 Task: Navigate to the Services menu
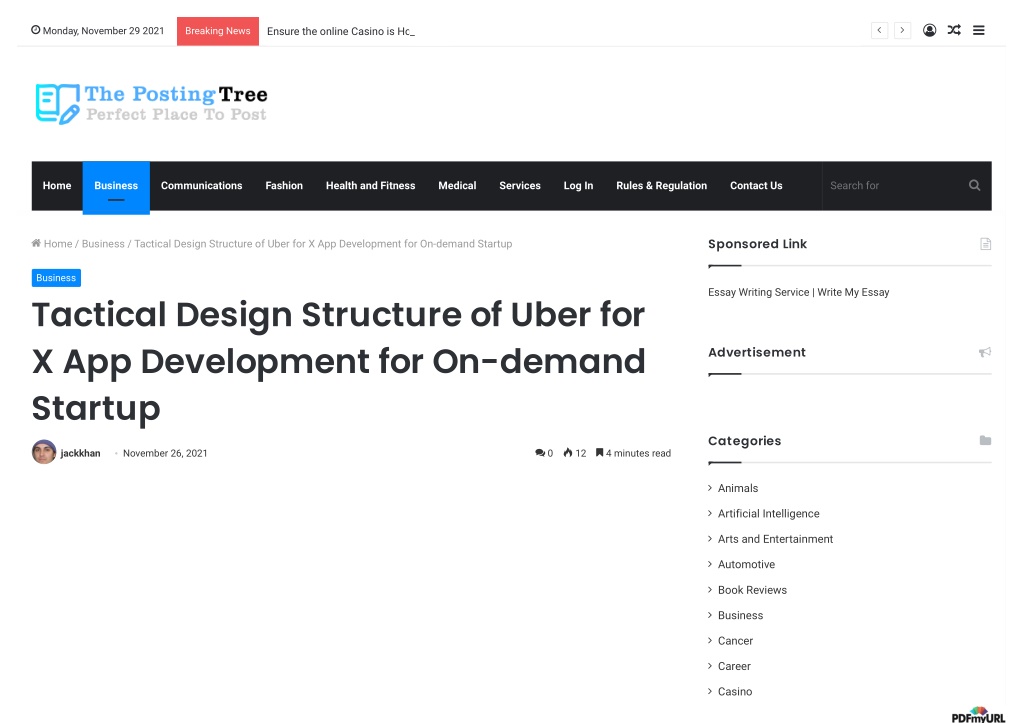pos(520,185)
